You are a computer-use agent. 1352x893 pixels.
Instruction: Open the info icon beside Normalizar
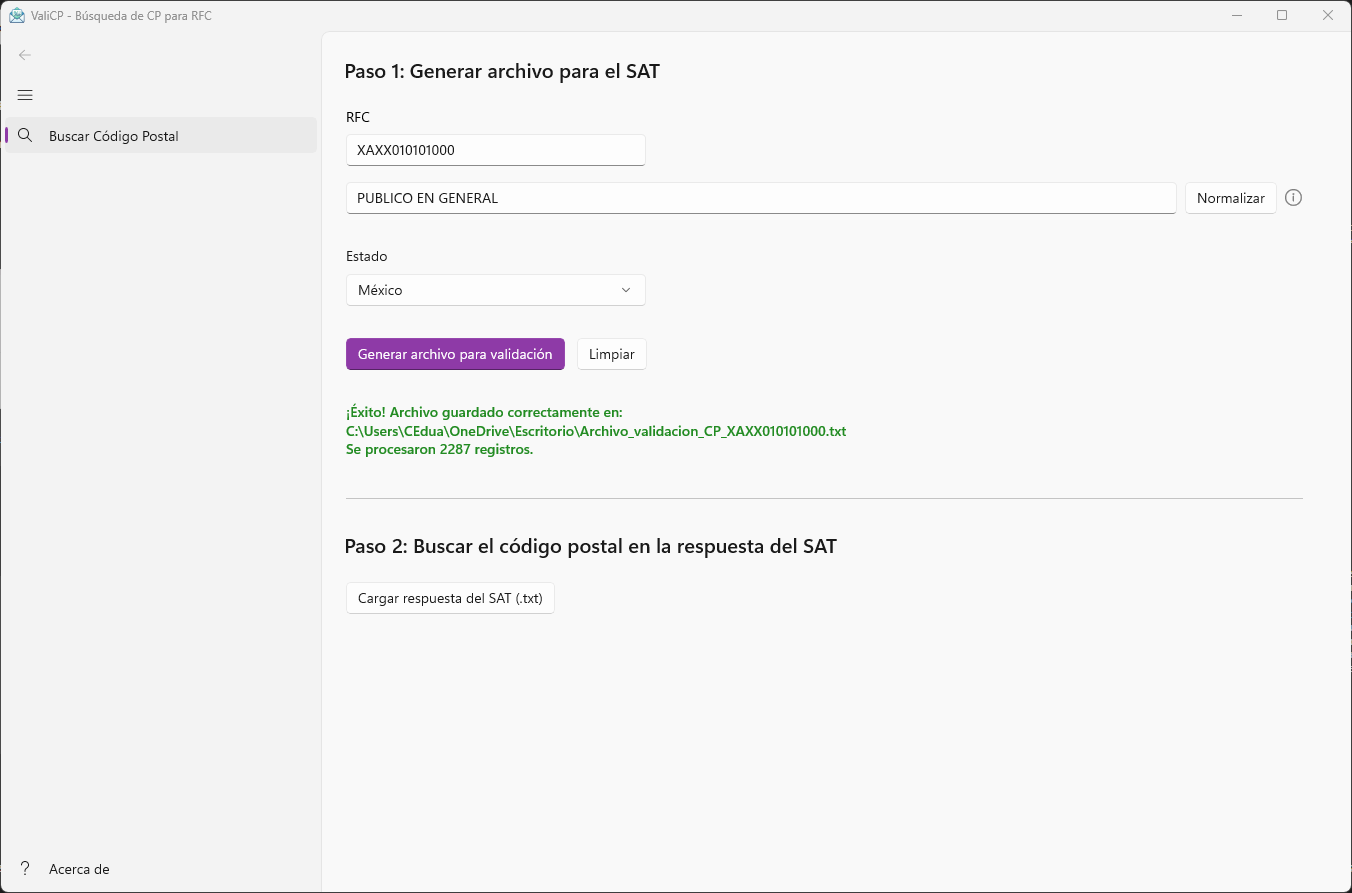click(1293, 198)
